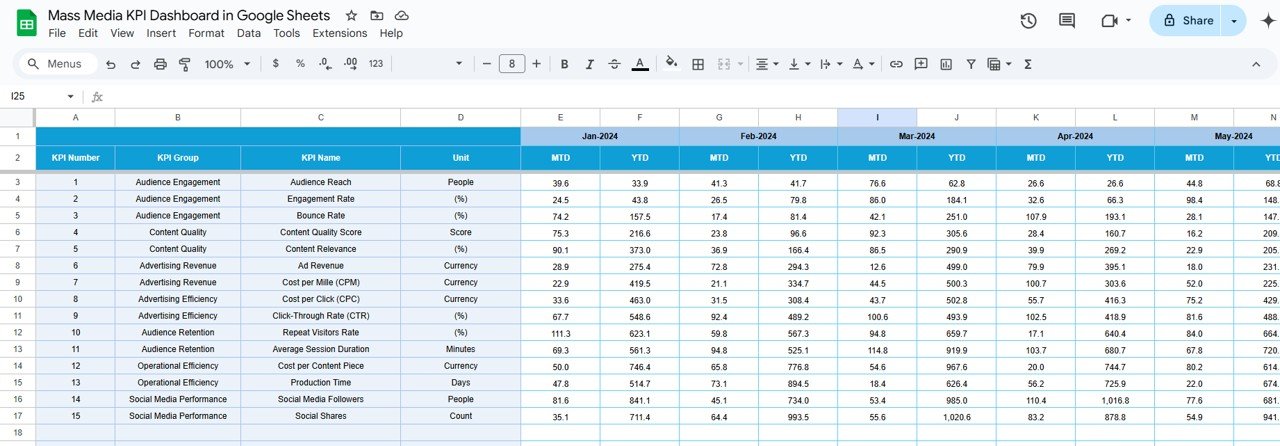Decrease decimal places
The height and width of the screenshot is (446, 1280).
[325, 64]
